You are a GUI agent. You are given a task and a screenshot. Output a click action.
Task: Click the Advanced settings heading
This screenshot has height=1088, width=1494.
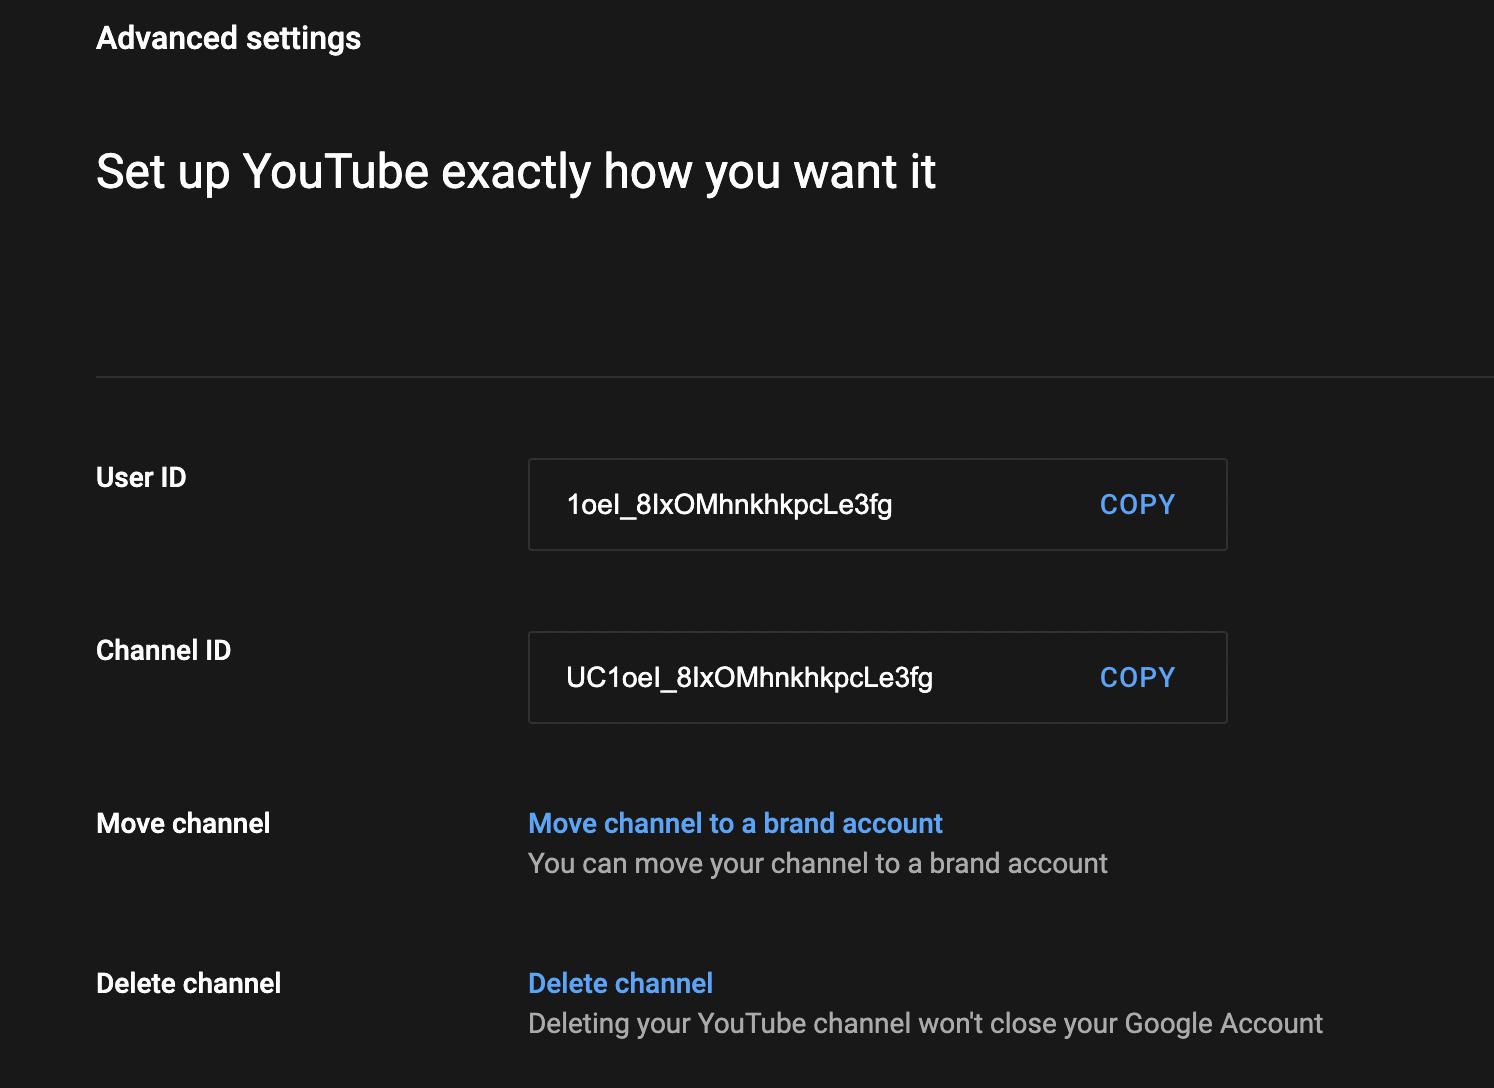(x=228, y=38)
